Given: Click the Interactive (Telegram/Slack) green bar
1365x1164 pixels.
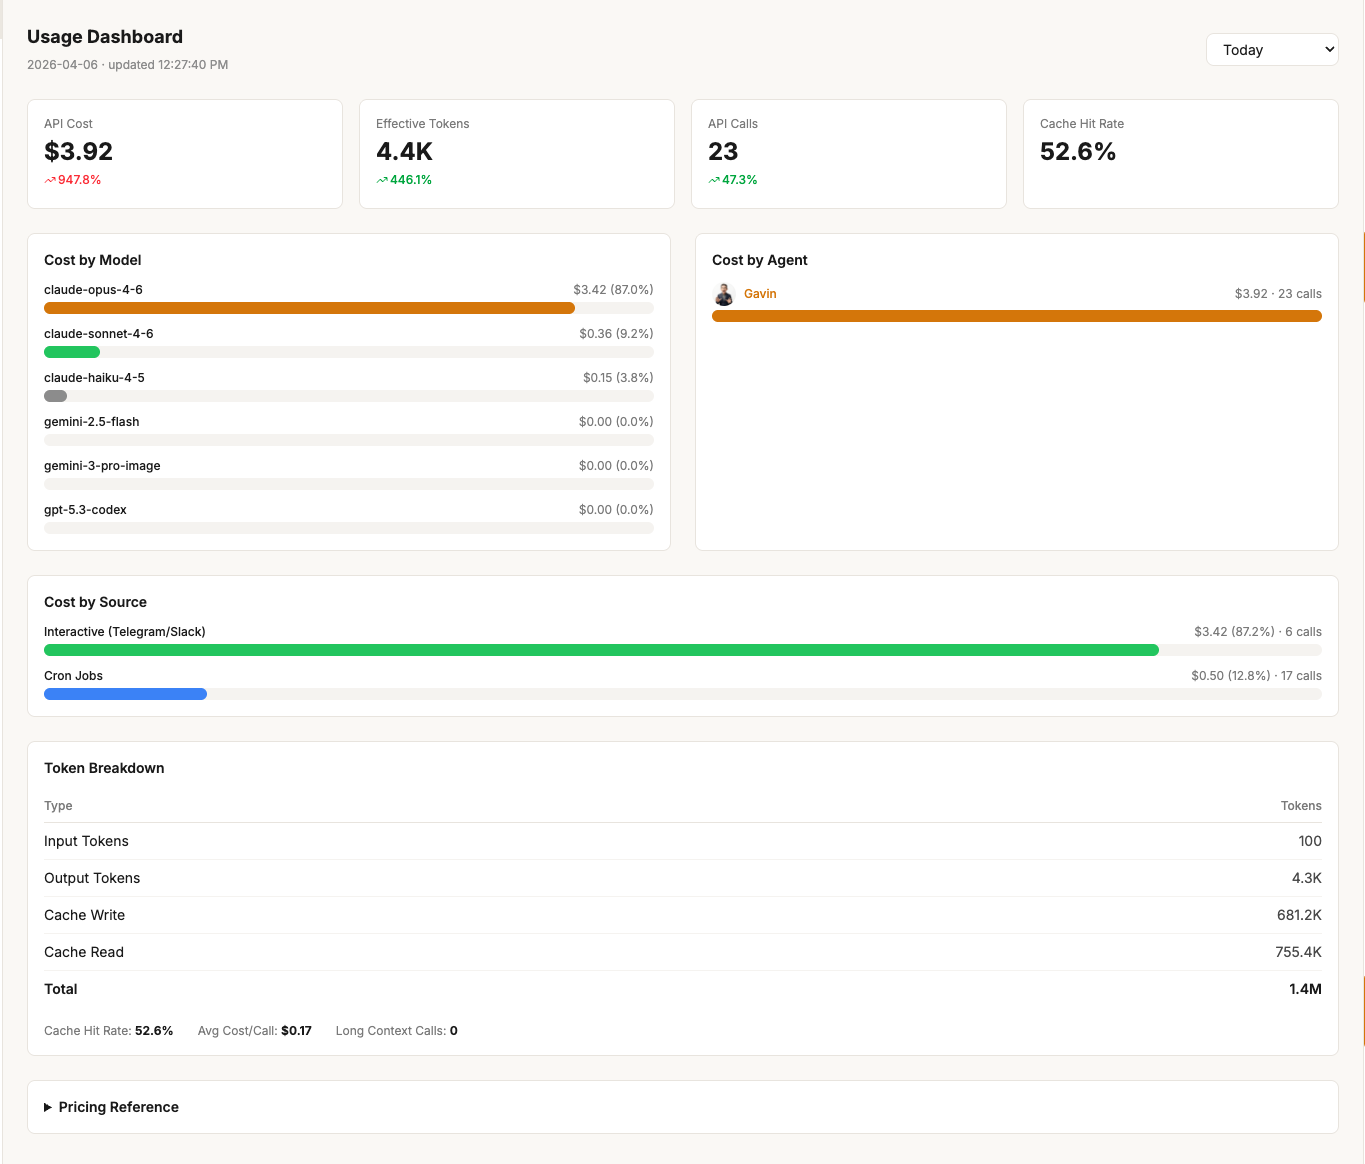Looking at the screenshot, I should click(601, 650).
